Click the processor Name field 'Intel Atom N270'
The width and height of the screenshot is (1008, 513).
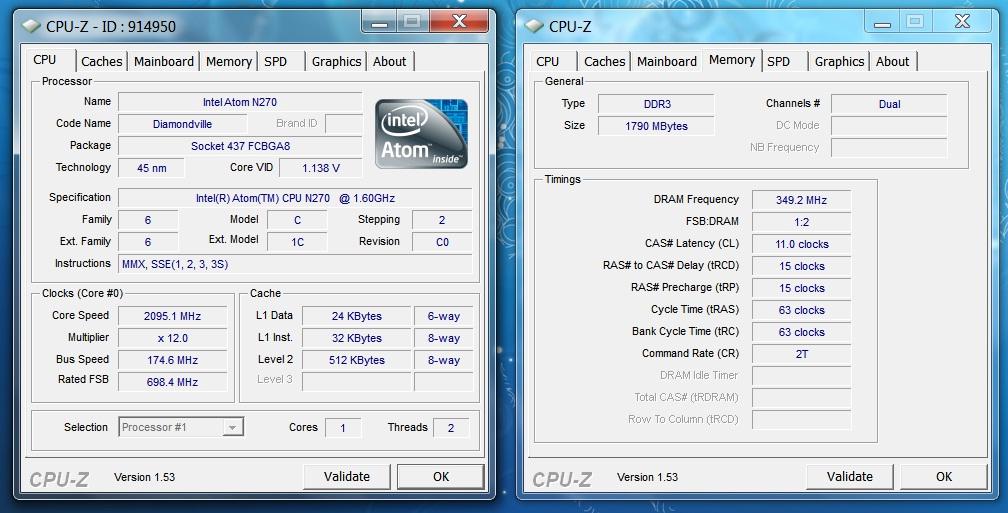pyautogui.click(x=240, y=102)
